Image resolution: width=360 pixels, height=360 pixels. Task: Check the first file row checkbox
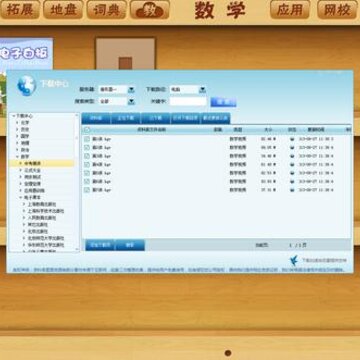(x=87, y=139)
